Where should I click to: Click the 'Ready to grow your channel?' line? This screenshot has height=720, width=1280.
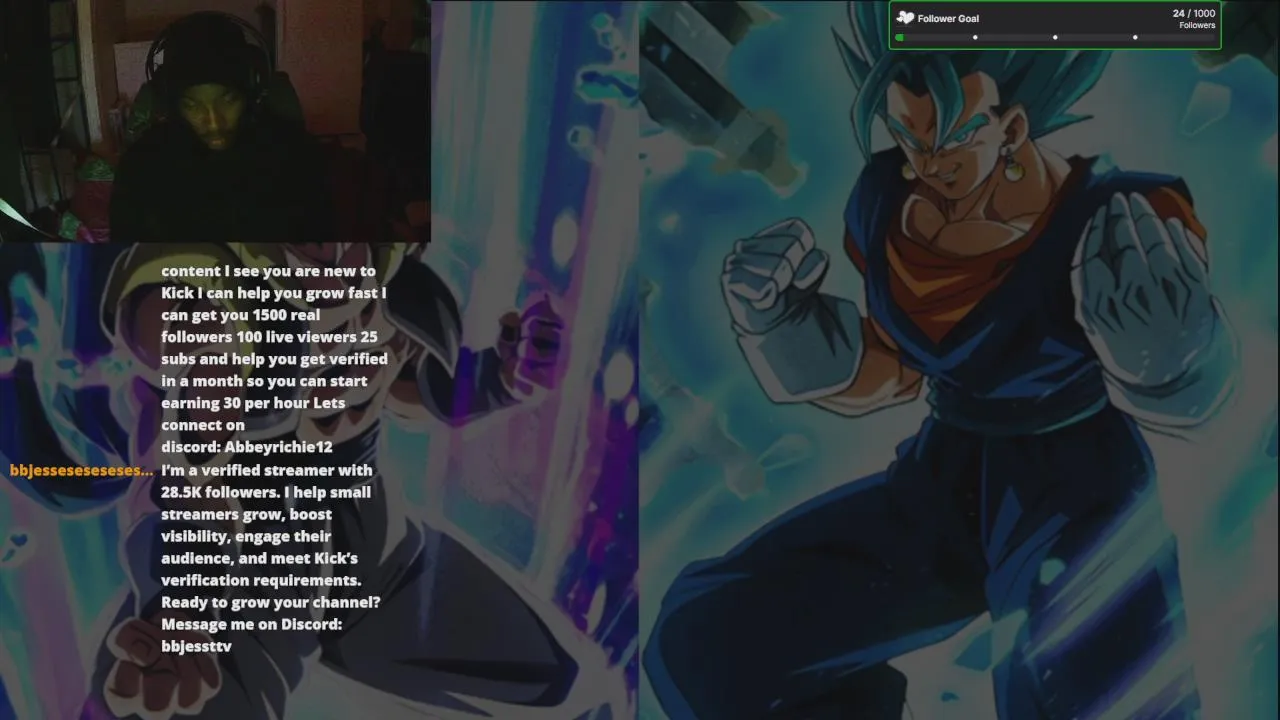click(x=270, y=602)
